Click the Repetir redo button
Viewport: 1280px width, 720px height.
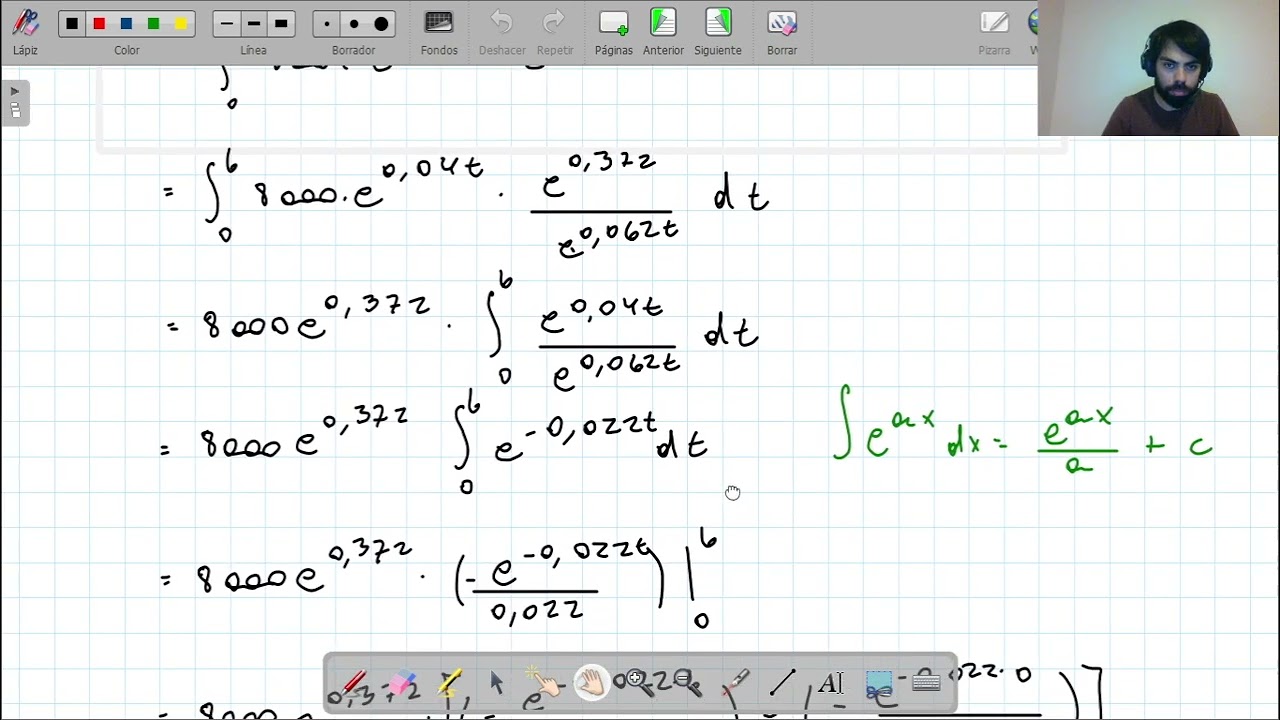click(555, 31)
